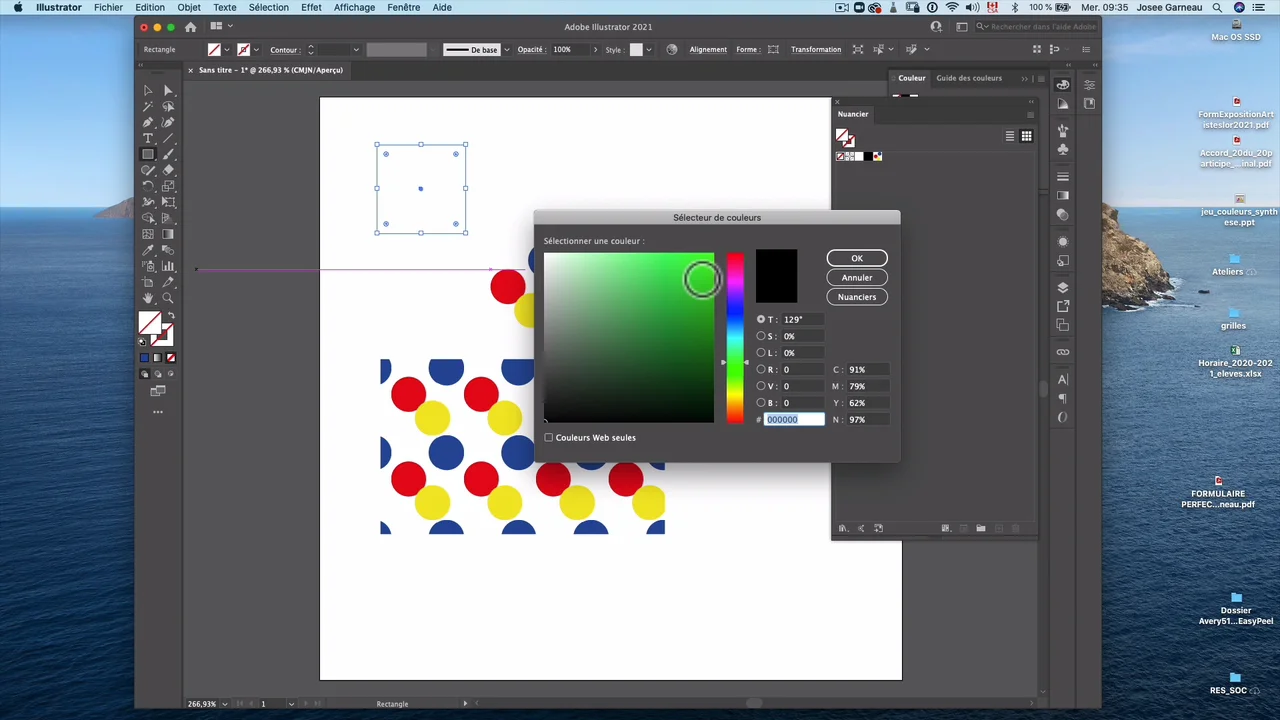The image size is (1280, 720).
Task: Select the Eraser tool
Action: (x=168, y=170)
